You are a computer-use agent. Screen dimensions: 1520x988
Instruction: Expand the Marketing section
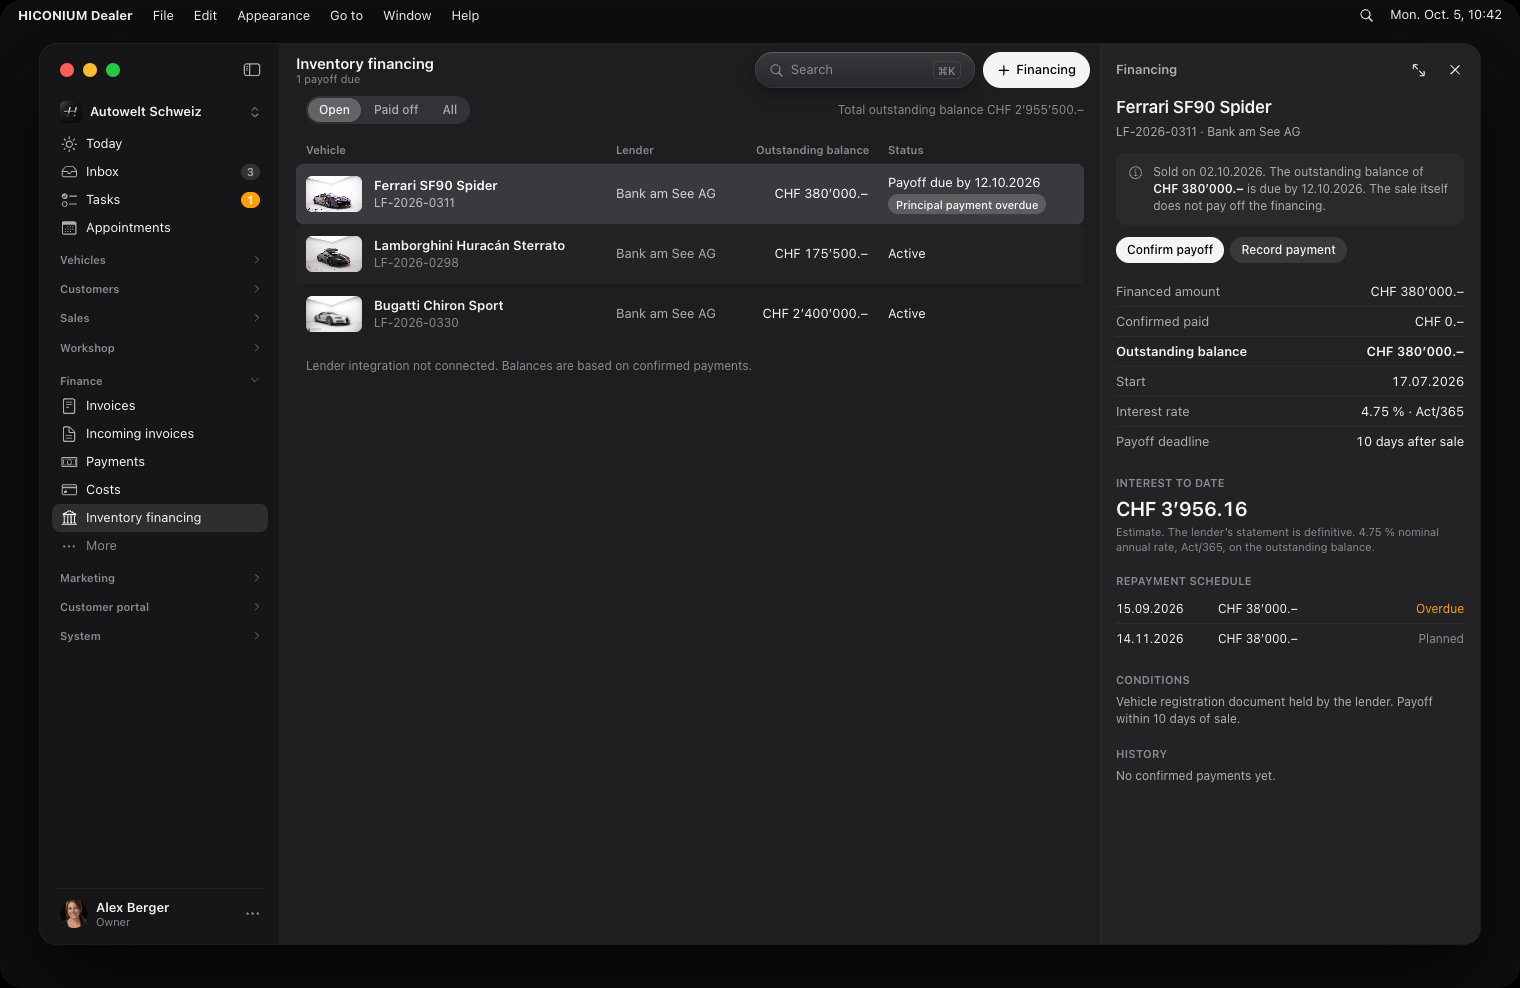[160, 578]
